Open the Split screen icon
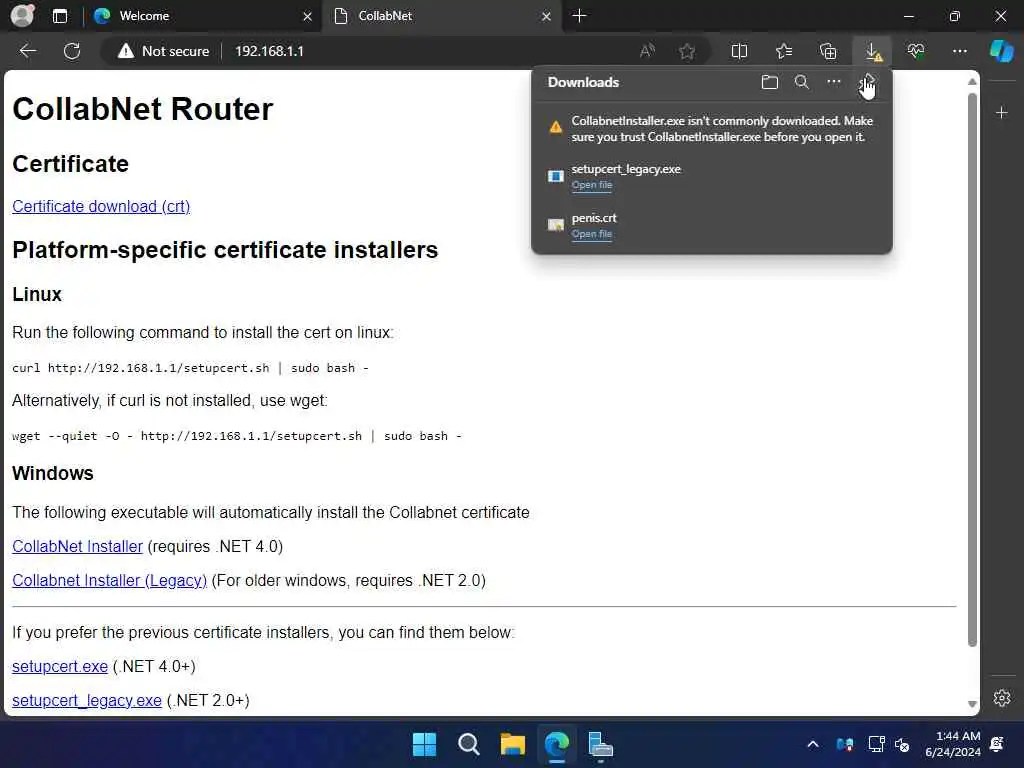 point(739,51)
